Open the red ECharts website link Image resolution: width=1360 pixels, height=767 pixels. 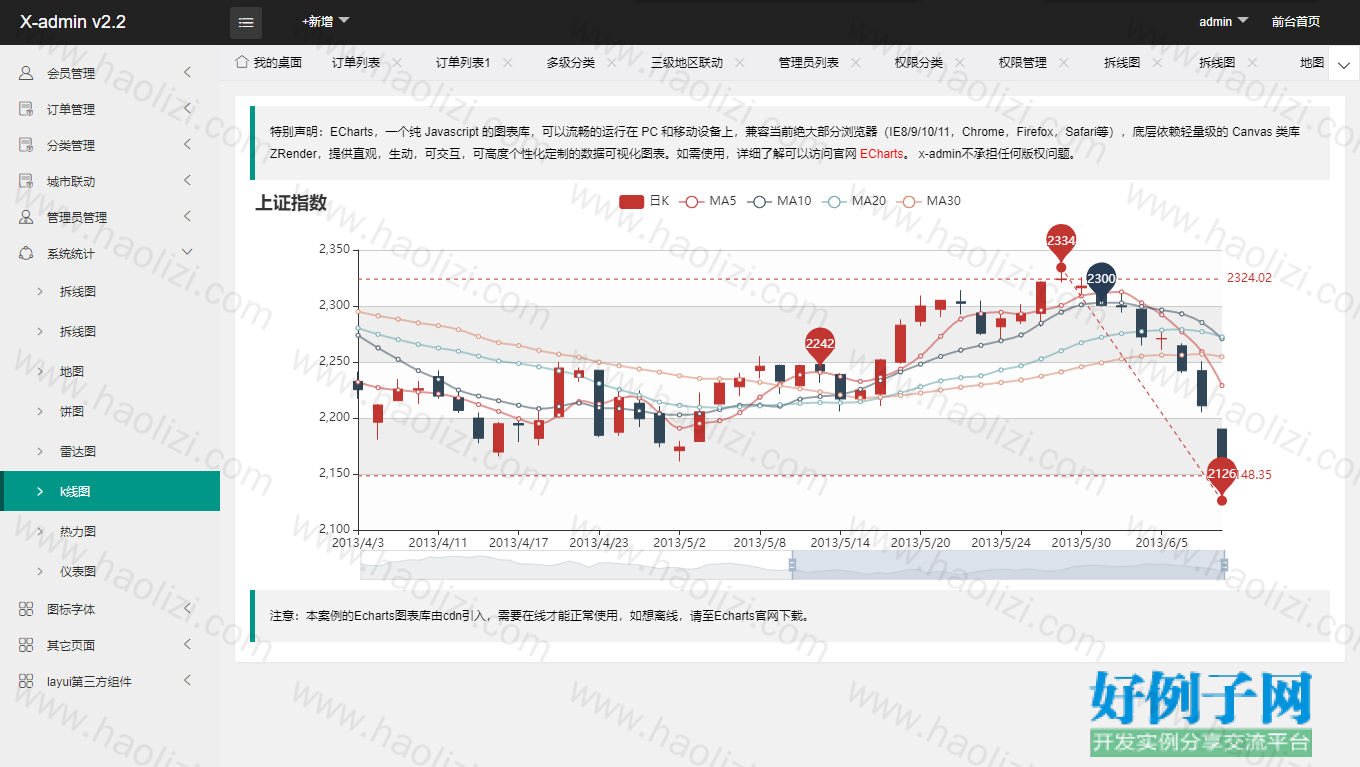(881, 154)
